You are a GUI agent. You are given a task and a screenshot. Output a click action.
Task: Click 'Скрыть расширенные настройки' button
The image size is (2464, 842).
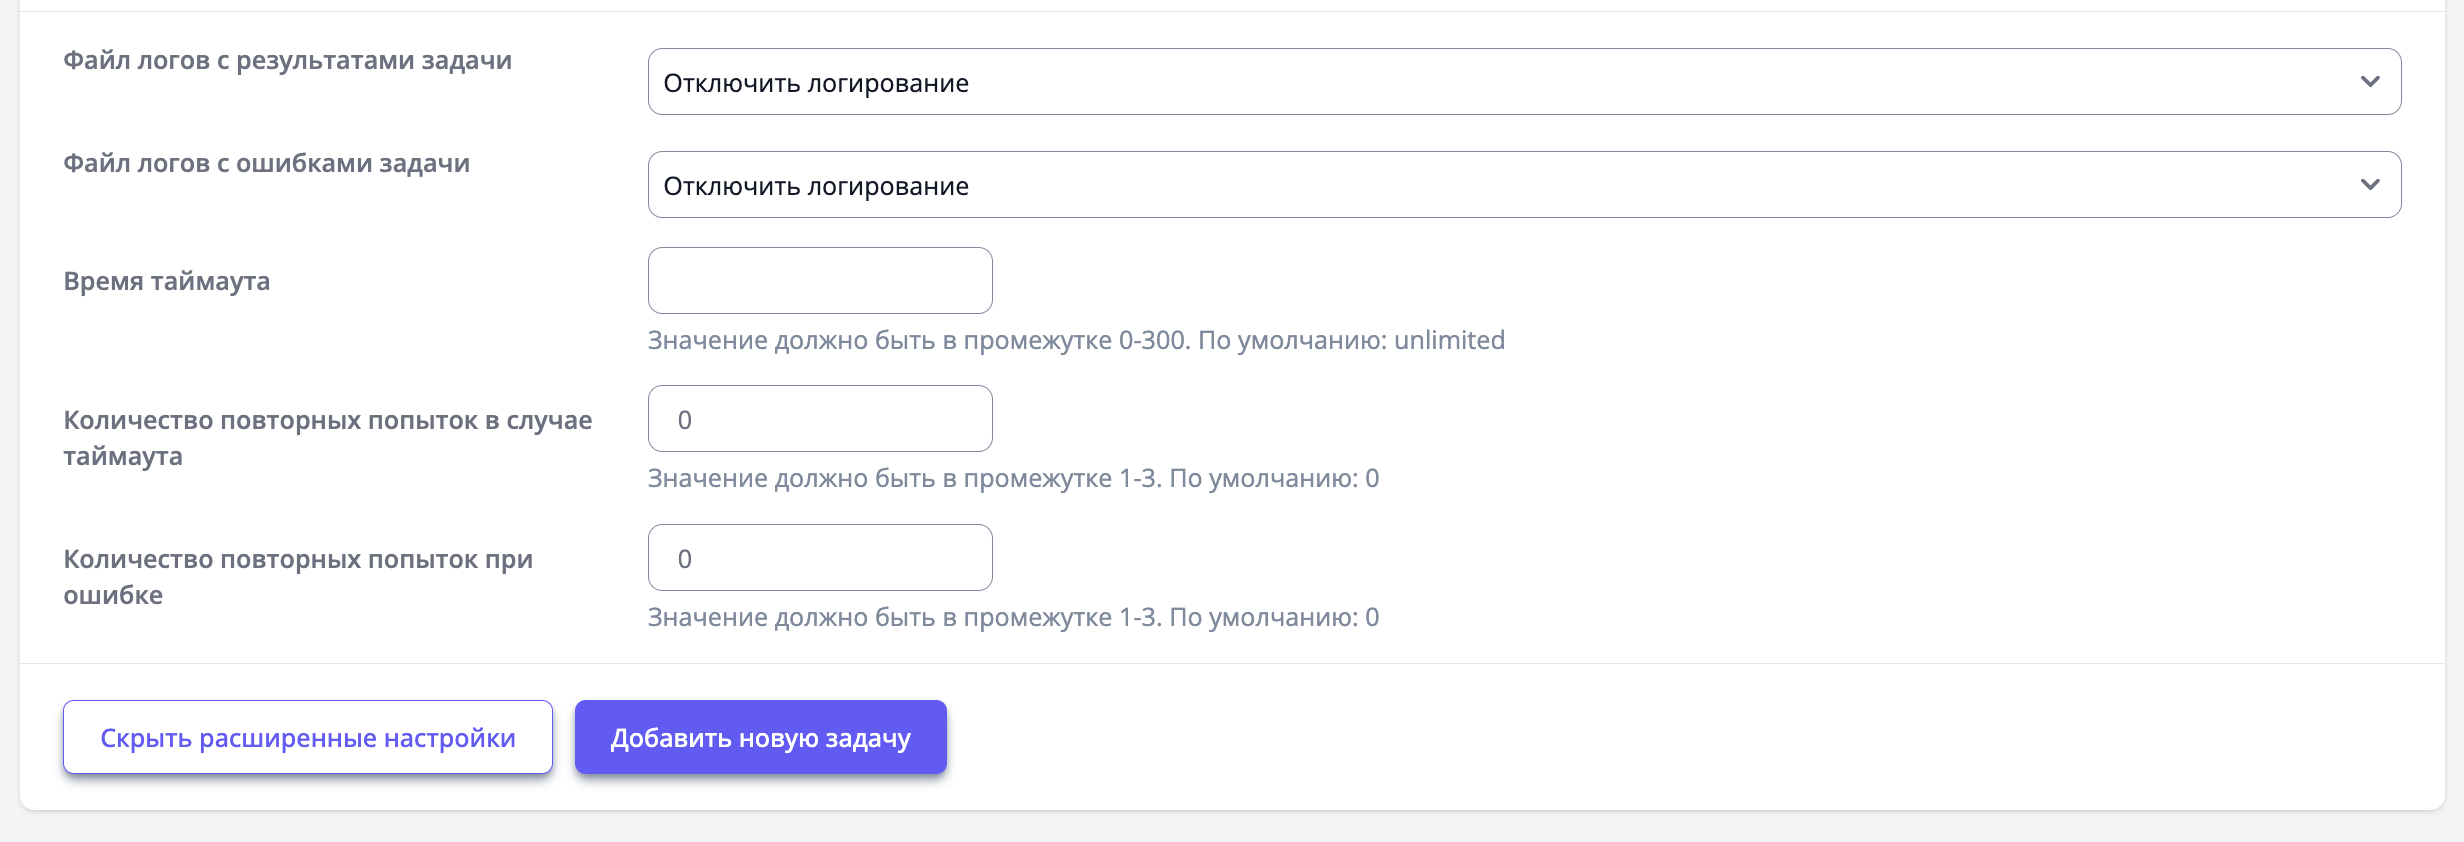pos(308,738)
